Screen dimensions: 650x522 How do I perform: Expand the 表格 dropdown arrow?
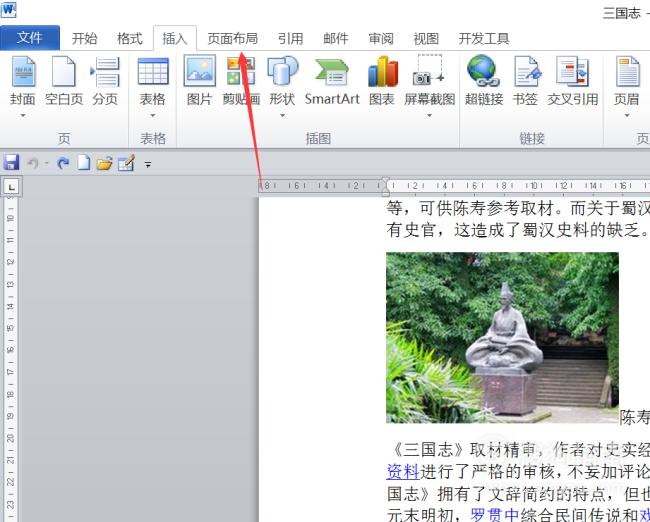[x=153, y=115]
